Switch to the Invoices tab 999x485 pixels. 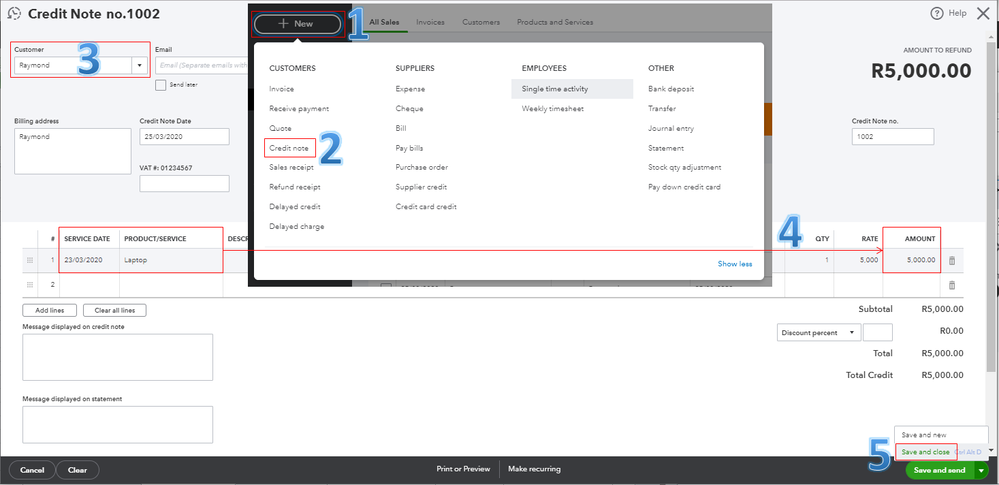click(x=431, y=22)
